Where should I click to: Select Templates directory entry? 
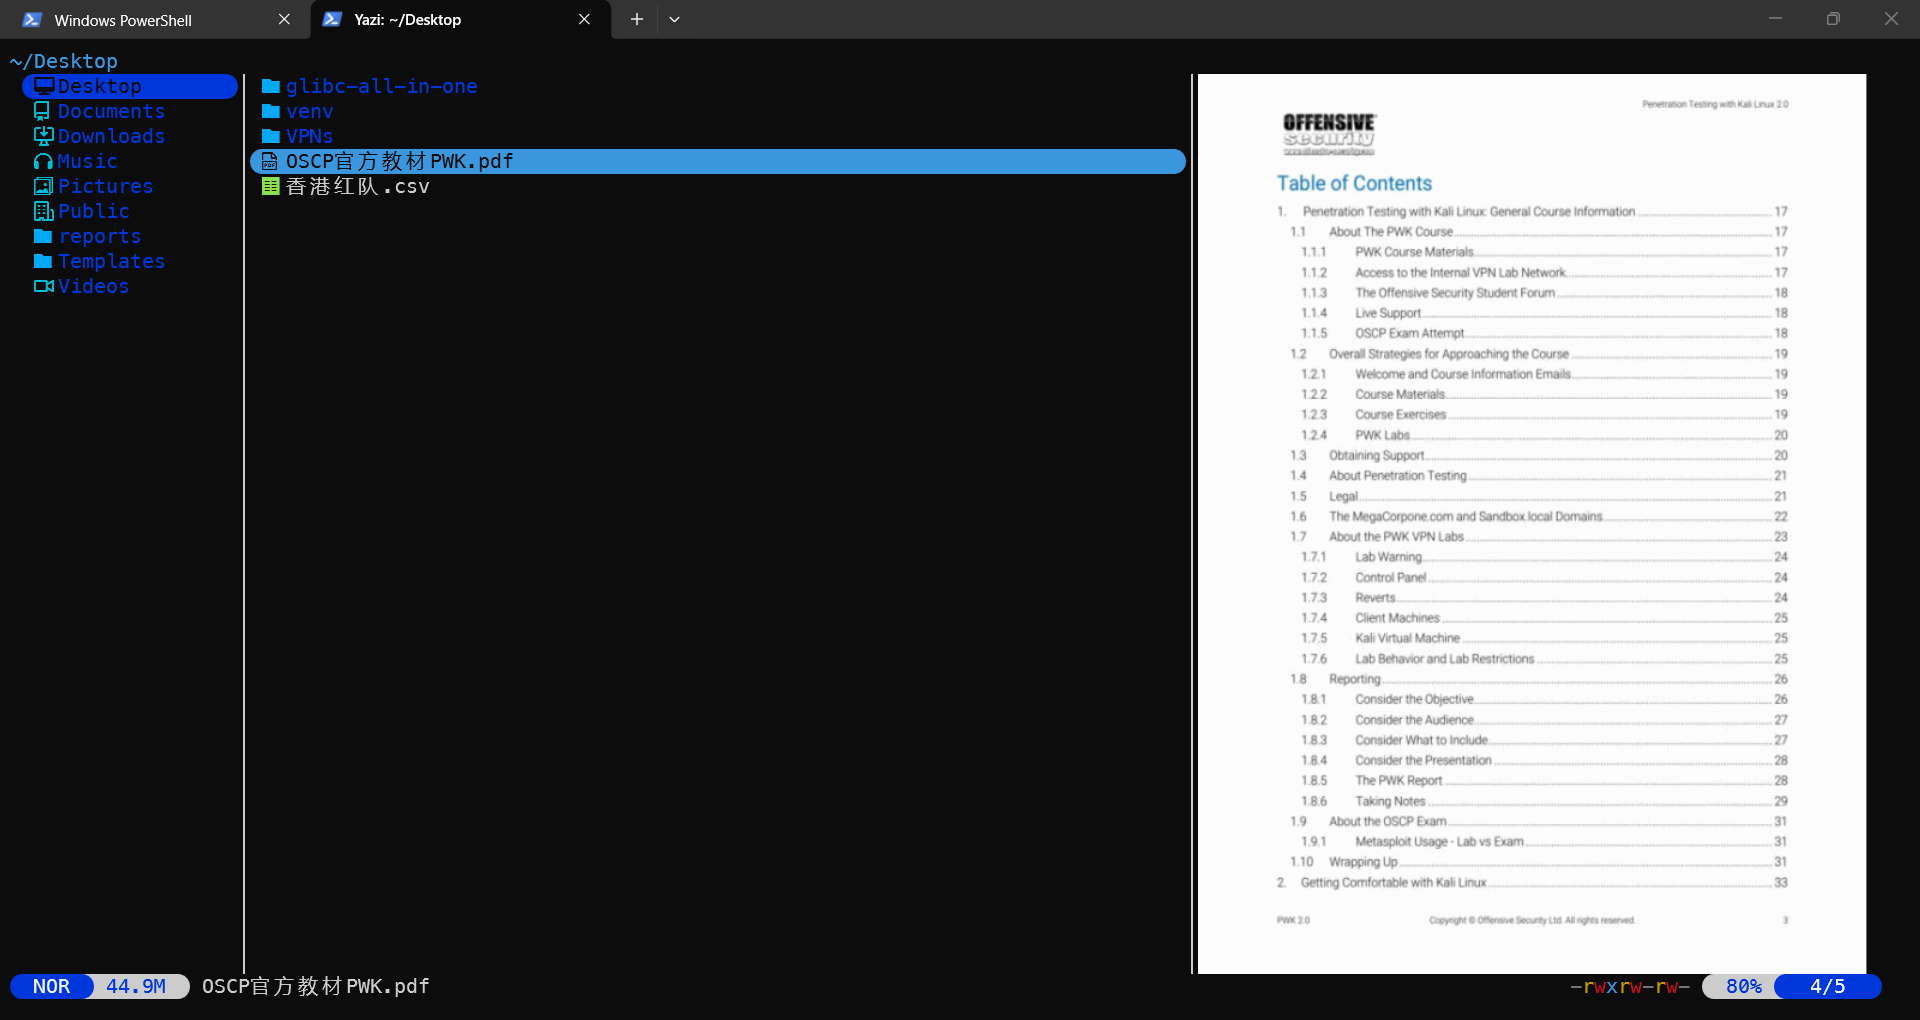tap(111, 261)
